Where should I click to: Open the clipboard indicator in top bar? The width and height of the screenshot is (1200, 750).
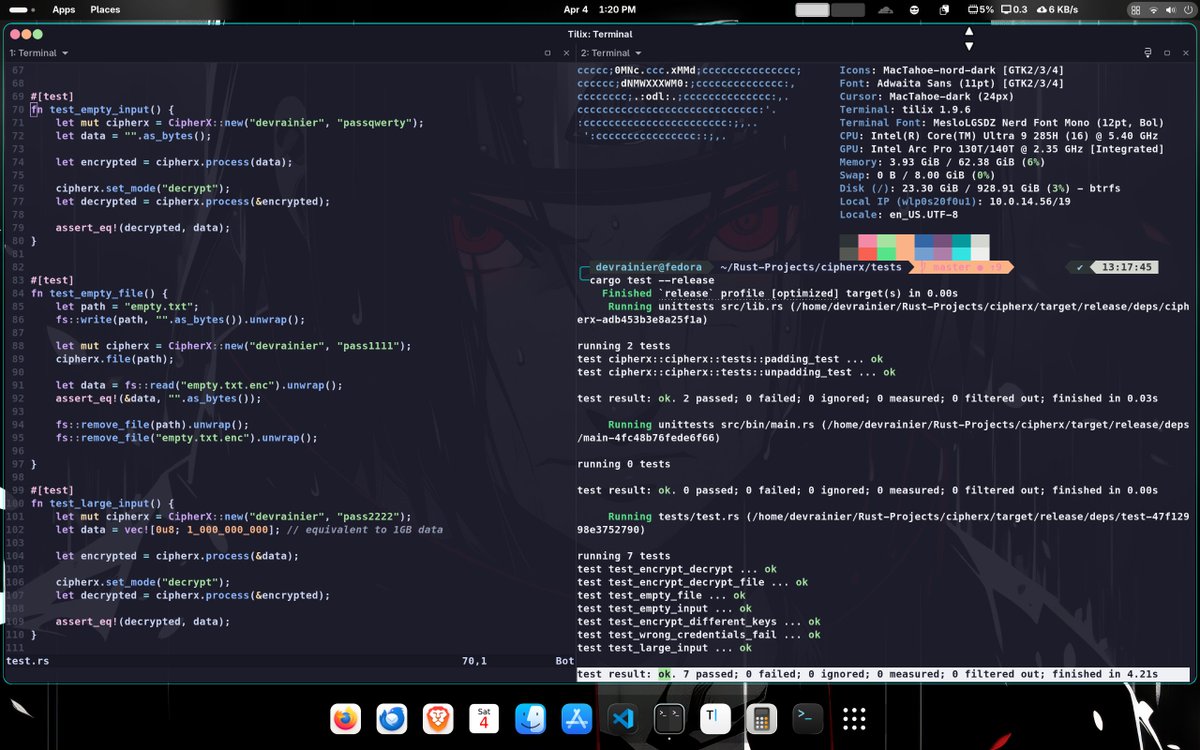tap(944, 10)
